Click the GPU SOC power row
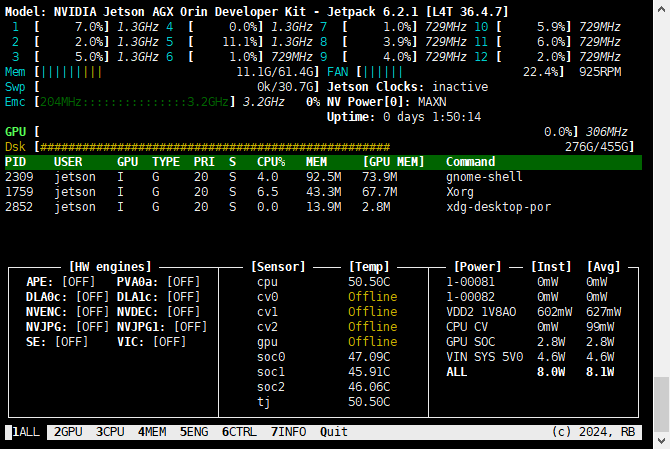 click(530, 342)
